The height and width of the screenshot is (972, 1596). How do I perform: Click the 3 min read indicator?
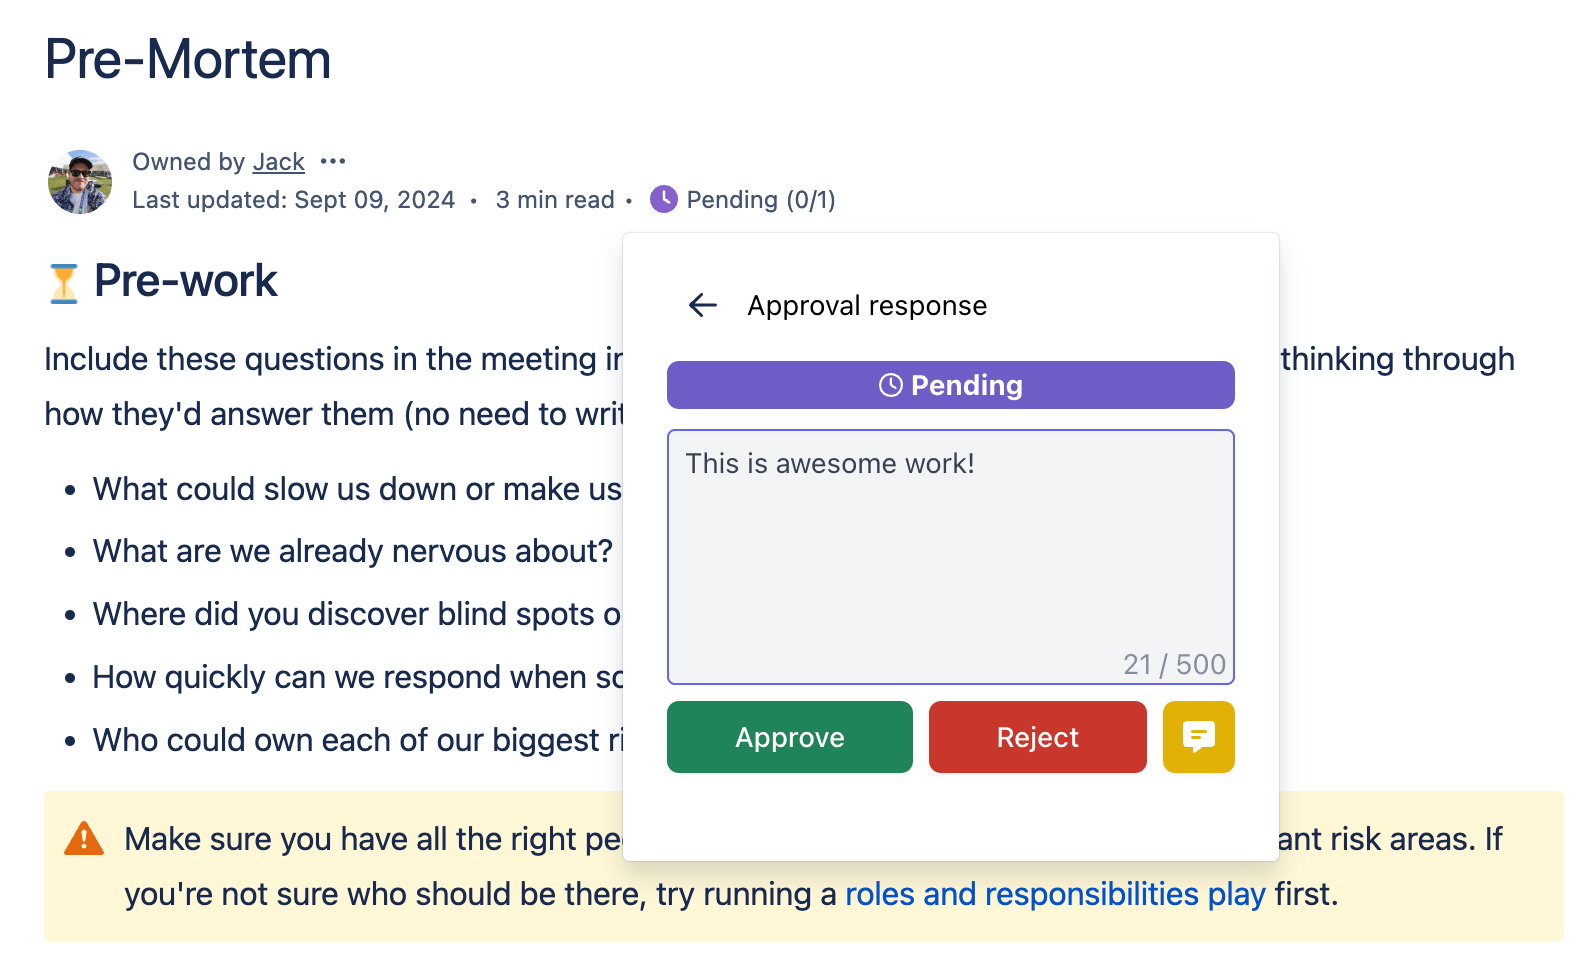(x=555, y=199)
